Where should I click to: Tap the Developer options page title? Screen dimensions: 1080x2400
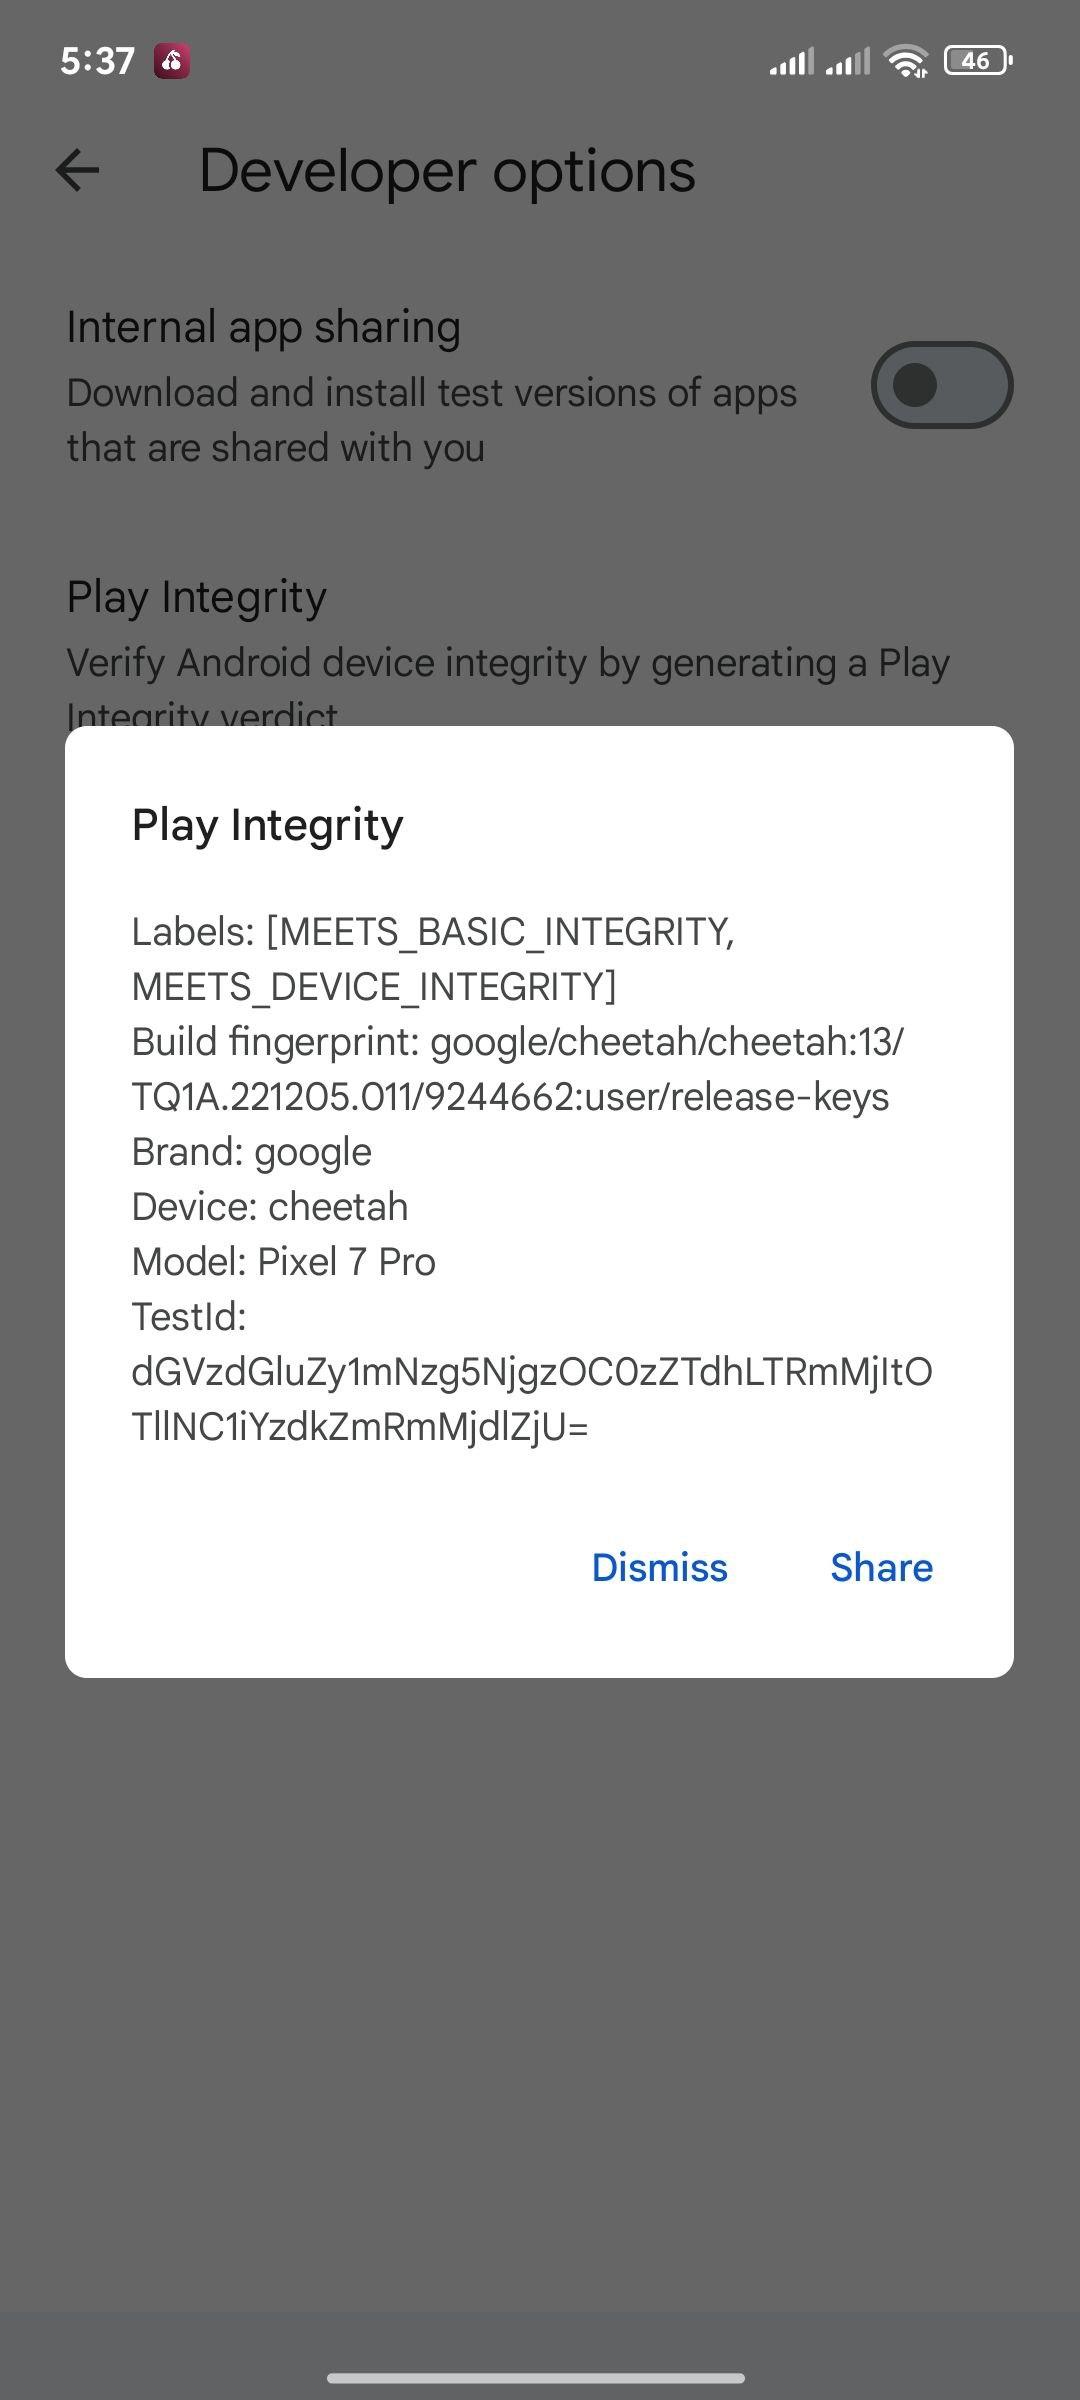447,171
